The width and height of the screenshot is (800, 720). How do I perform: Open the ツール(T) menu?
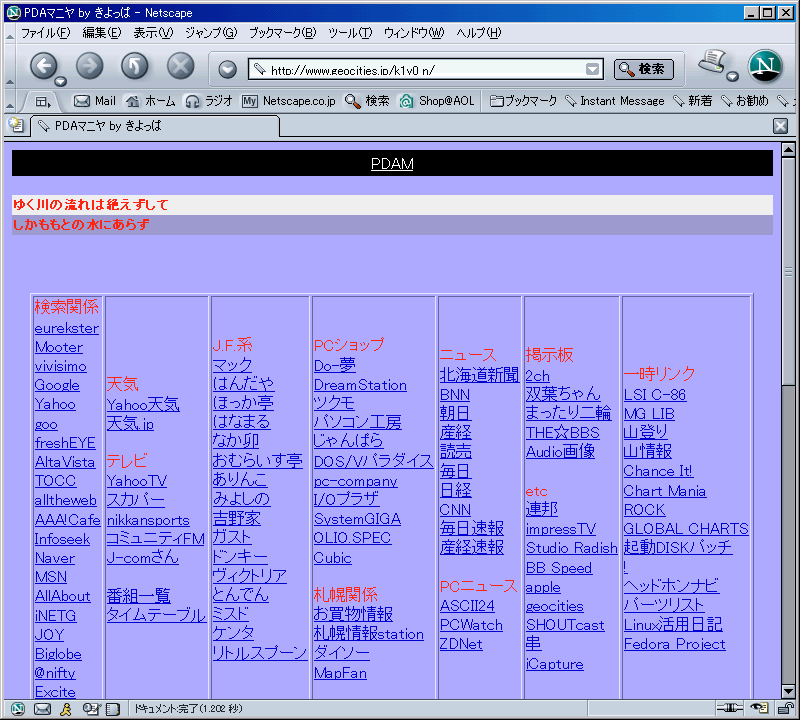click(x=350, y=33)
